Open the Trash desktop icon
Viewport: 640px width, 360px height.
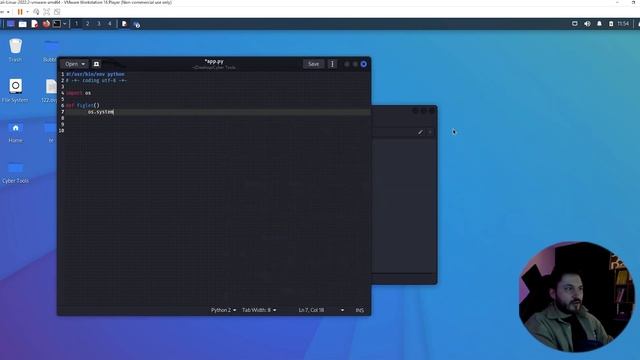click(x=15, y=50)
